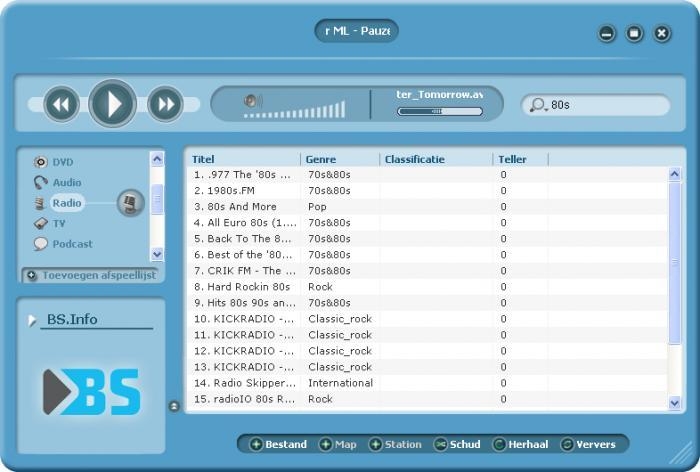Open the Audio section
This screenshot has width=700, height=472.
[67, 182]
